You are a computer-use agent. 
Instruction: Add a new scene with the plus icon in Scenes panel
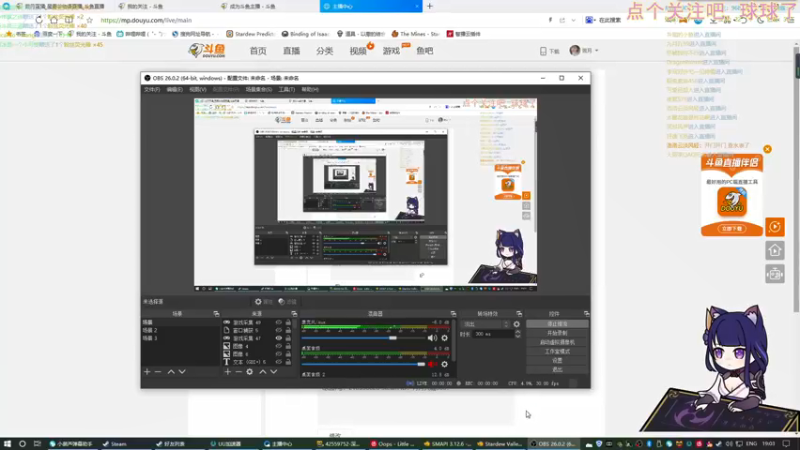[x=147, y=372]
